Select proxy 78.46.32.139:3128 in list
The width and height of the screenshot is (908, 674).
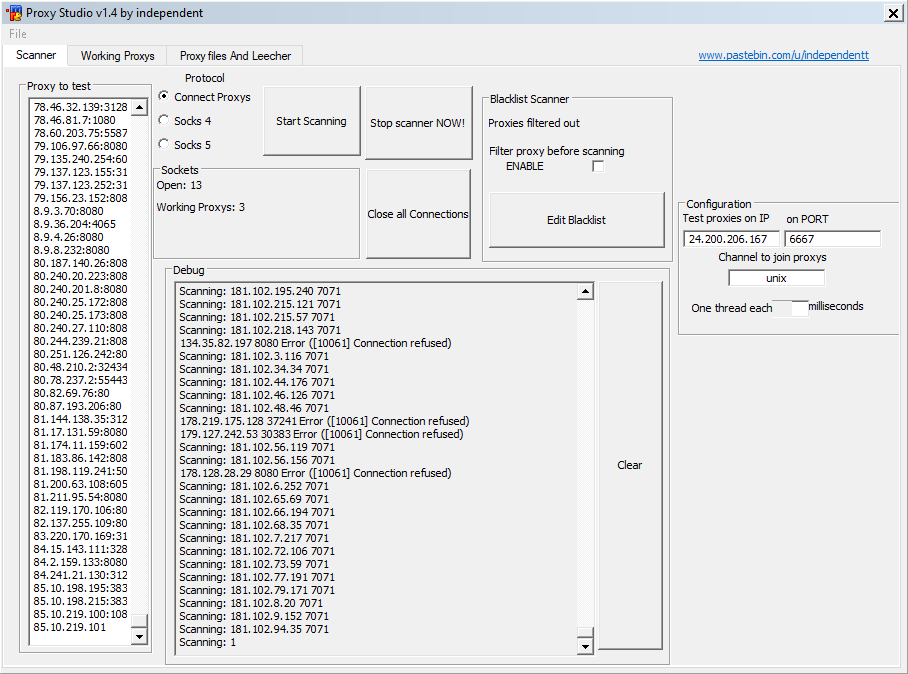[x=80, y=107]
